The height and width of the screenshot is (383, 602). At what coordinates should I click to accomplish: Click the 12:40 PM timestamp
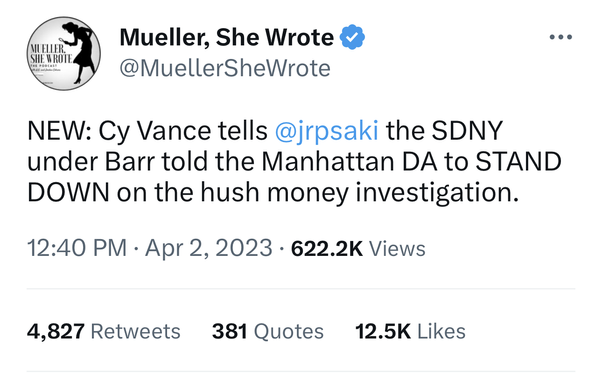(77, 248)
